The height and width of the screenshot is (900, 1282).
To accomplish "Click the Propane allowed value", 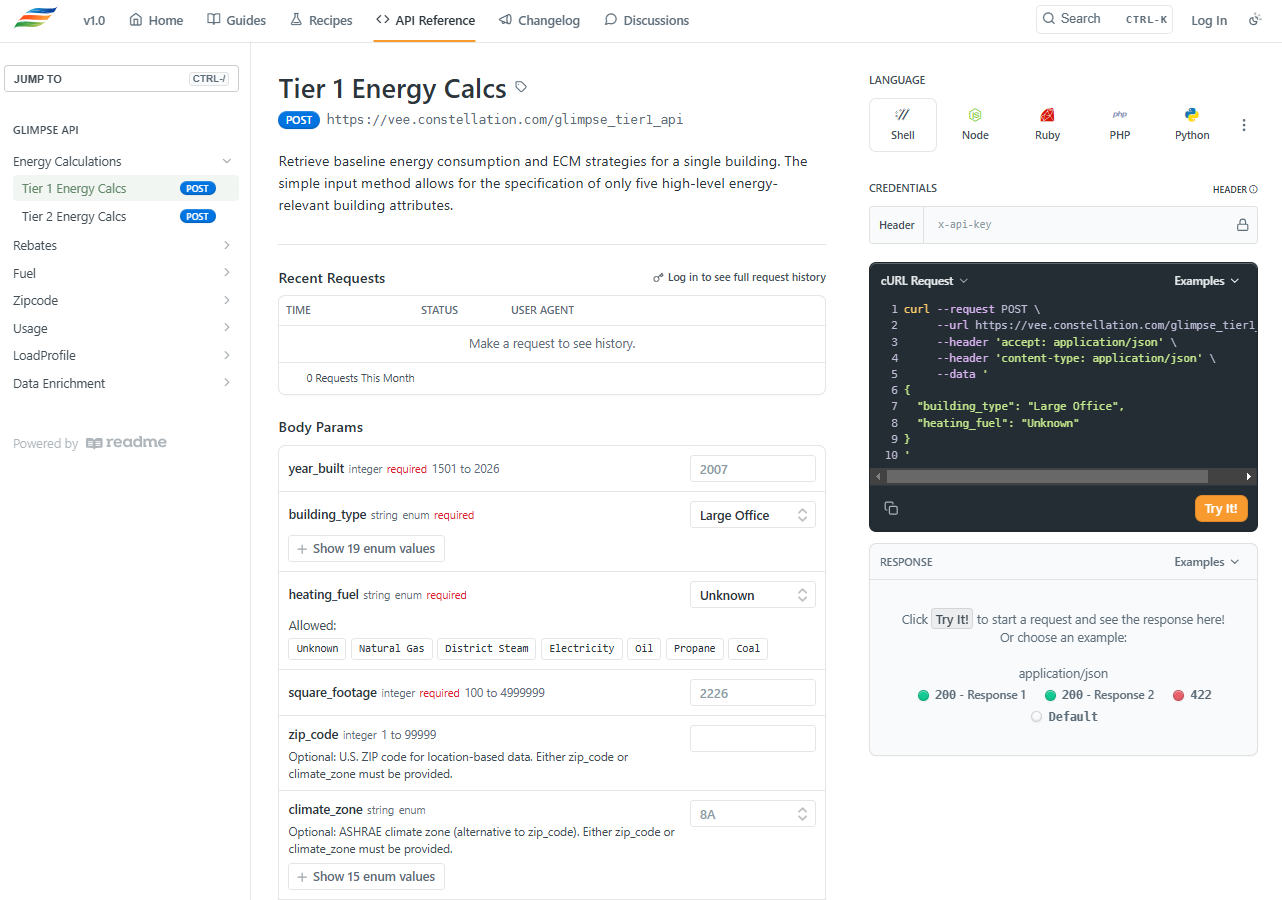I will (694, 648).
